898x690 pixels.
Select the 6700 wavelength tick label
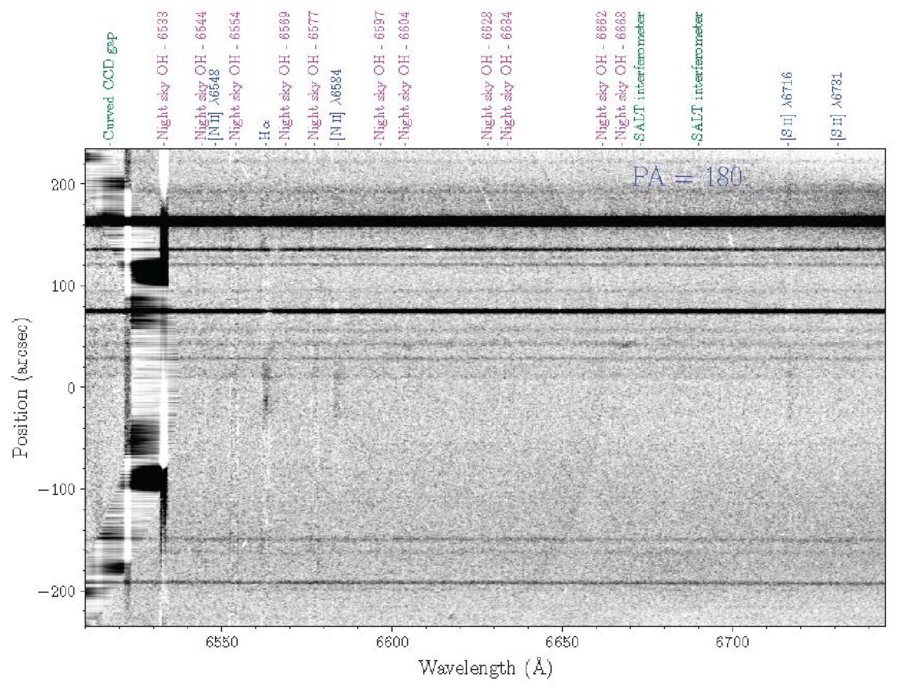coord(732,642)
